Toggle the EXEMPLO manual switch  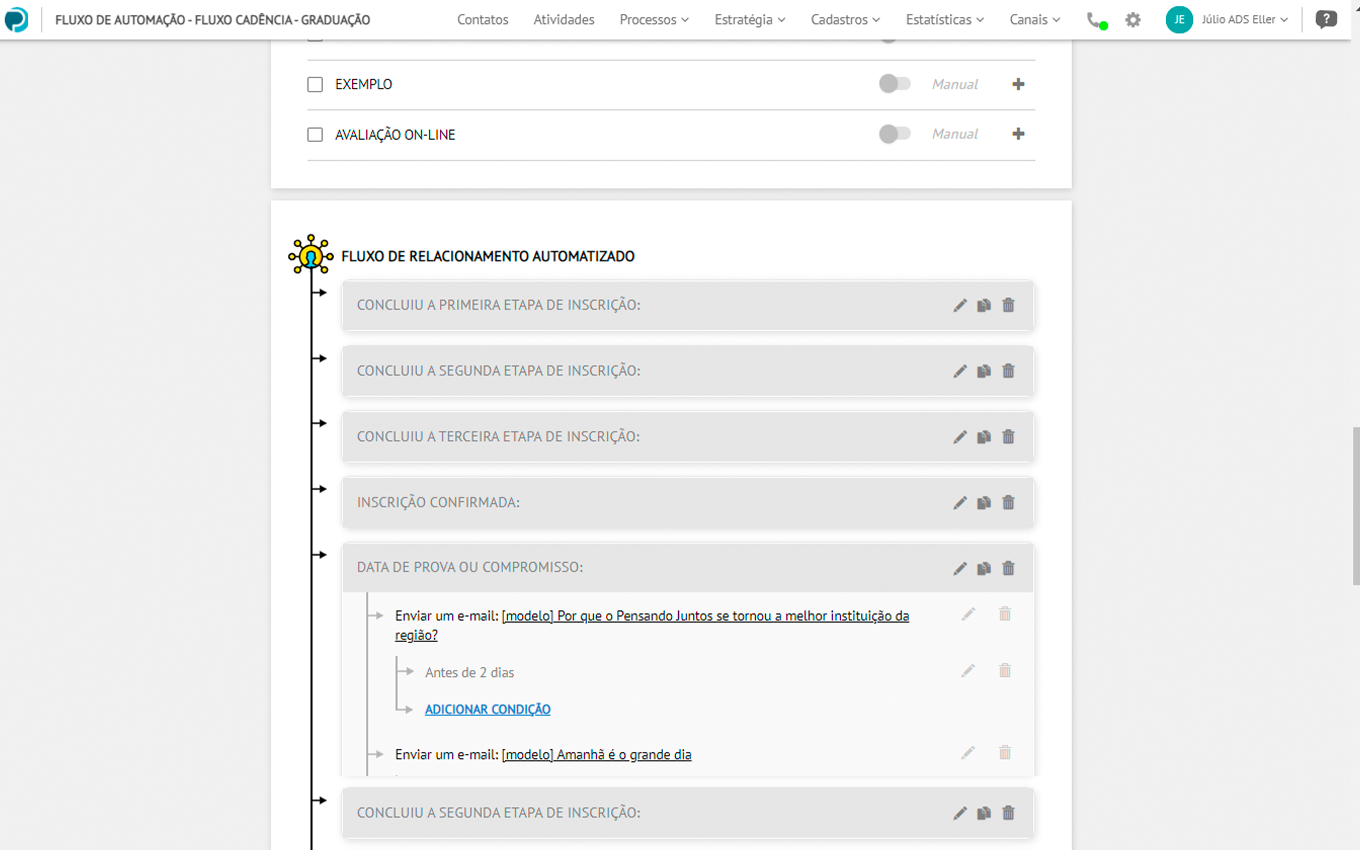click(894, 84)
